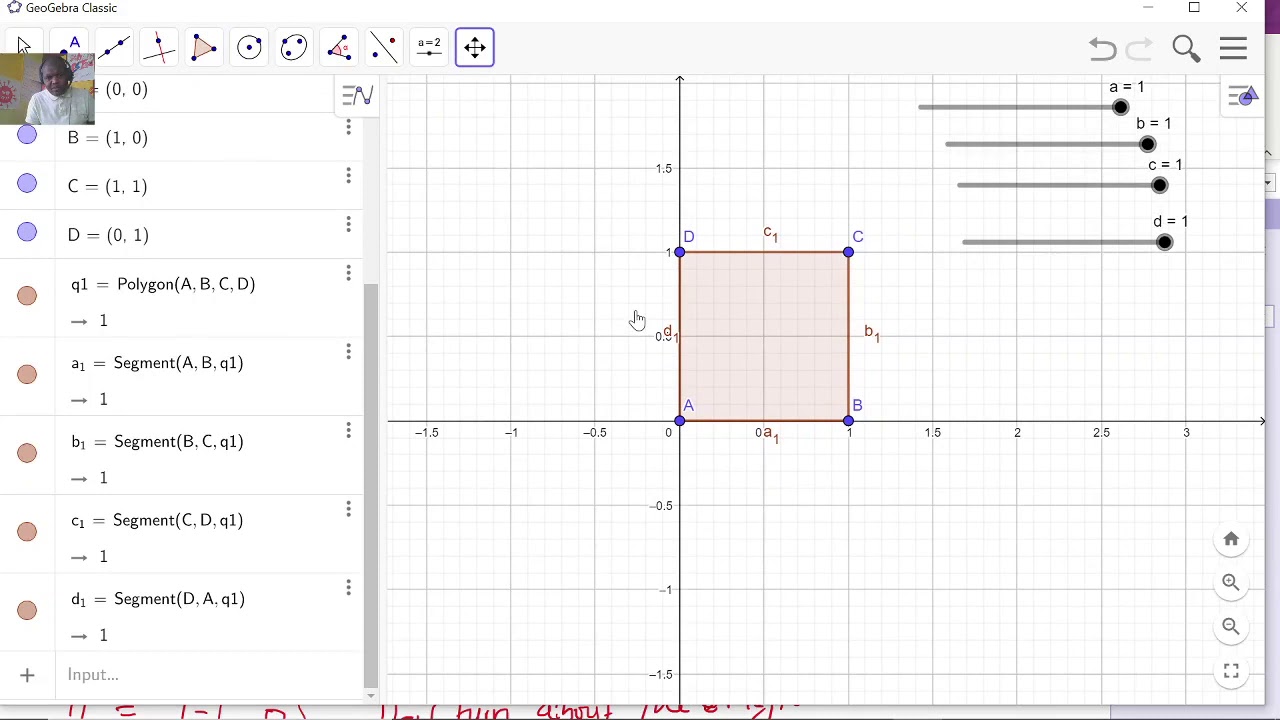Click slider a = 1 handle
Viewport: 1280px width, 720px height.
[1120, 107]
